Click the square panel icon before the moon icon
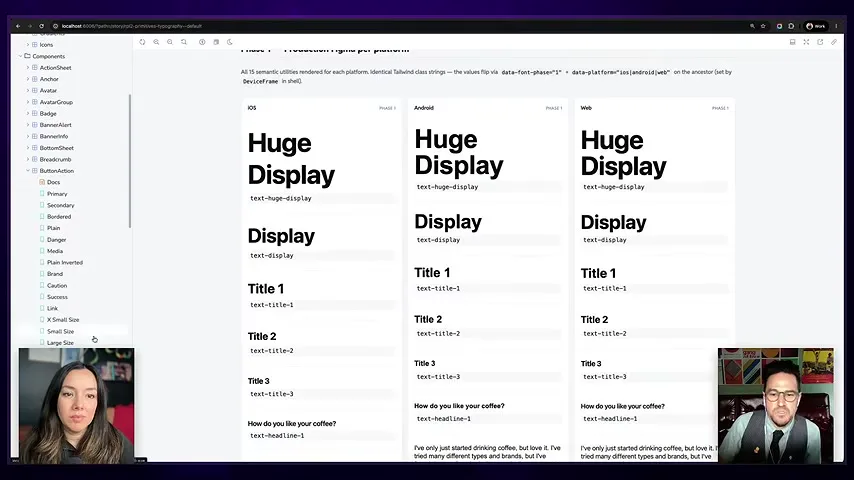The width and height of the screenshot is (854, 480). point(216,42)
